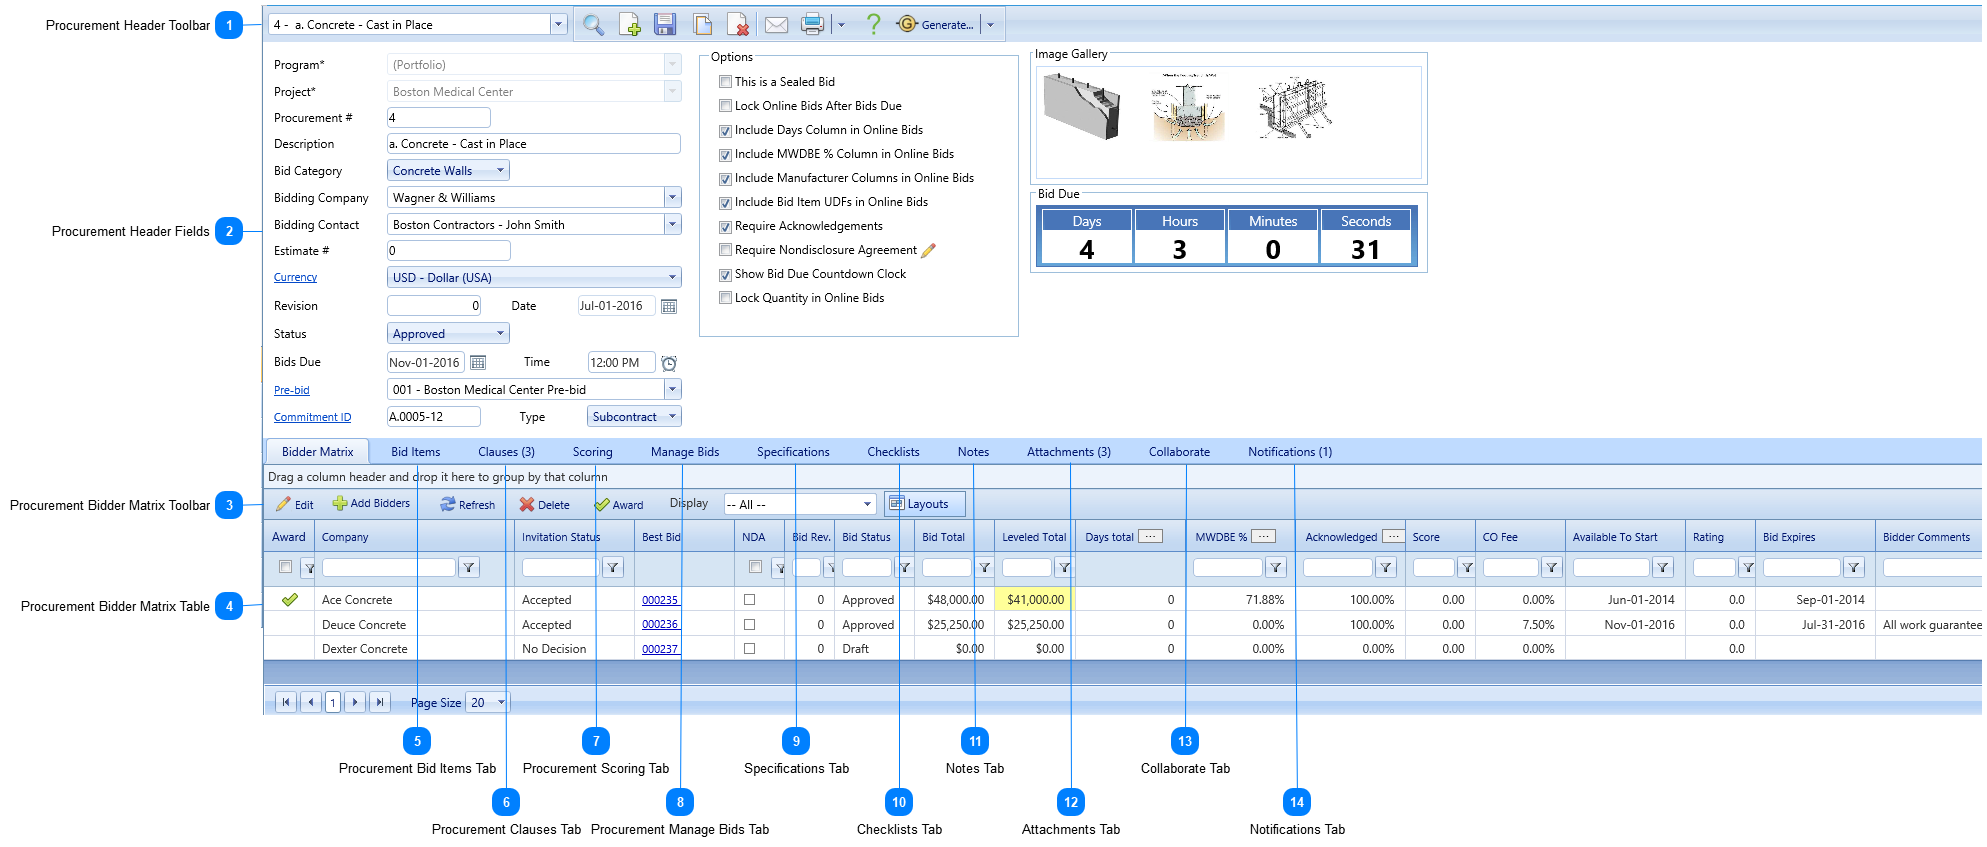Click the Delete document toolbar icon
The image size is (1987, 847).
[x=738, y=25]
